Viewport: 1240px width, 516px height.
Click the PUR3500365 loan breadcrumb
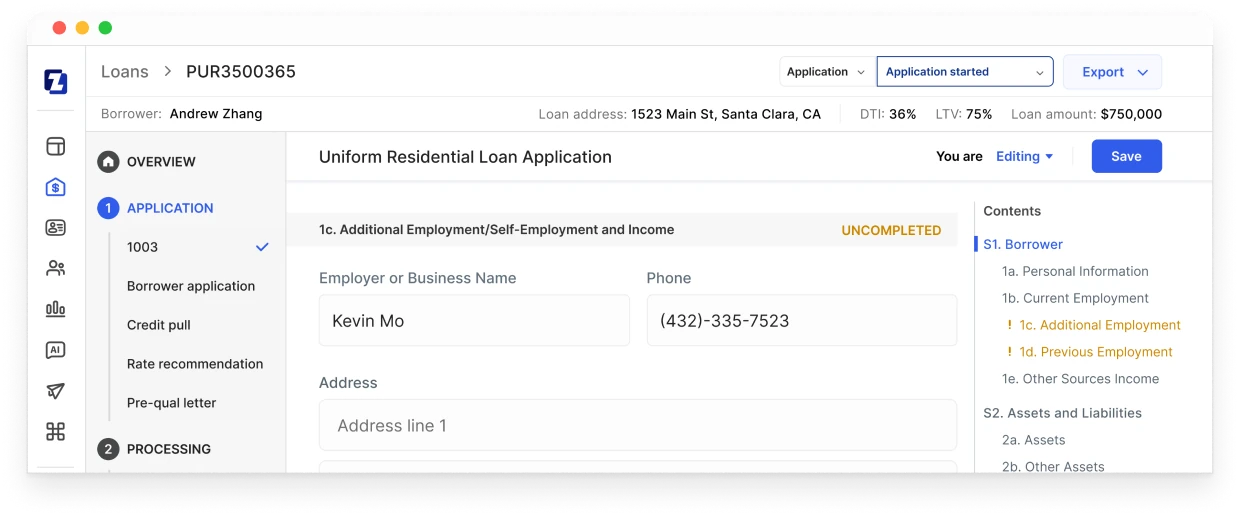tap(241, 72)
